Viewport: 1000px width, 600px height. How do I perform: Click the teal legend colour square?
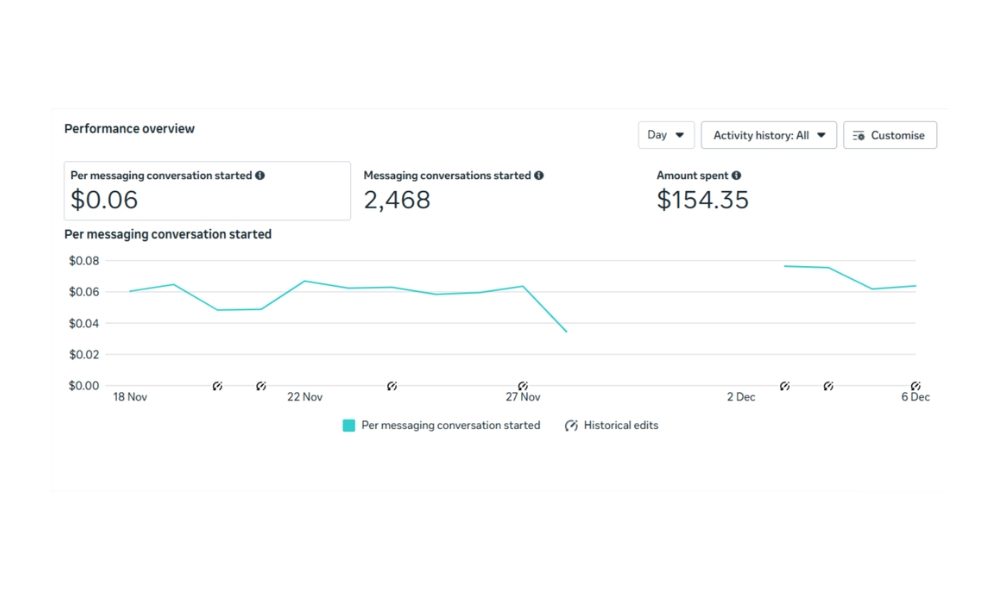point(349,426)
